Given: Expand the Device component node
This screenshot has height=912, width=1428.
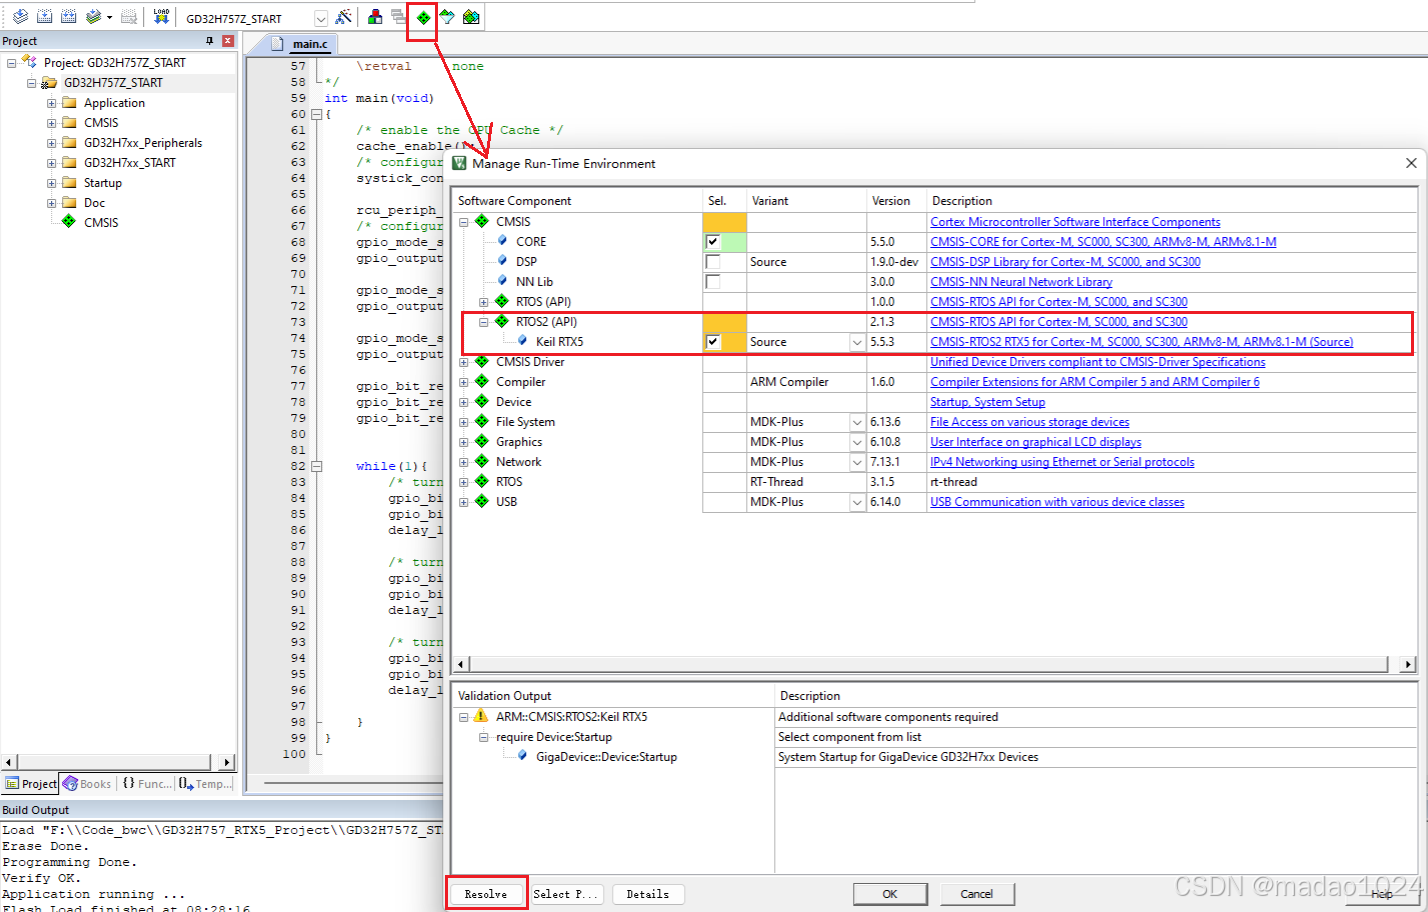Looking at the screenshot, I should click(464, 402).
